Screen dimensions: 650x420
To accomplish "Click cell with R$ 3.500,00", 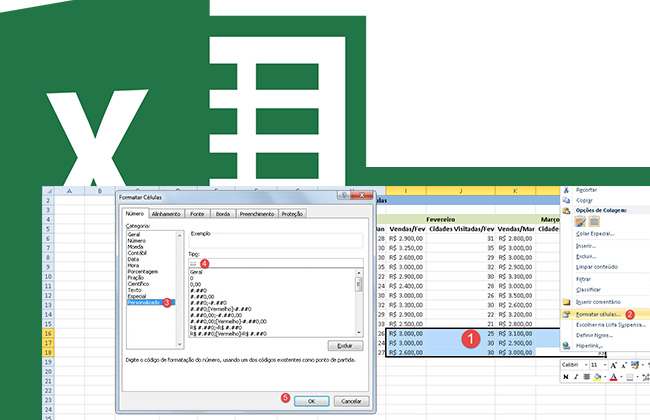I will [516, 296].
